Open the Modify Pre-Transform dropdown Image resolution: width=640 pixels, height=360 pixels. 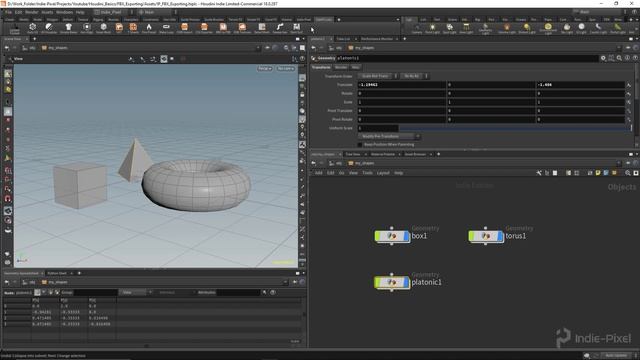coord(389,136)
